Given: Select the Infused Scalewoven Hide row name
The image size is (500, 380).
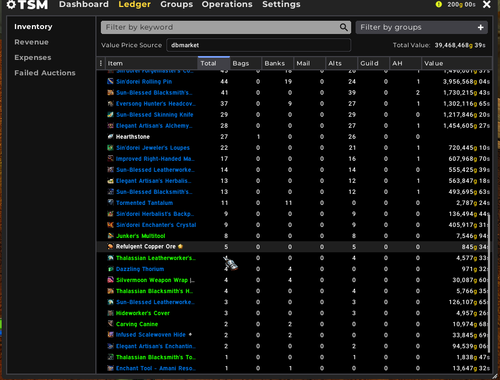Looking at the screenshot, I should (x=151, y=335).
